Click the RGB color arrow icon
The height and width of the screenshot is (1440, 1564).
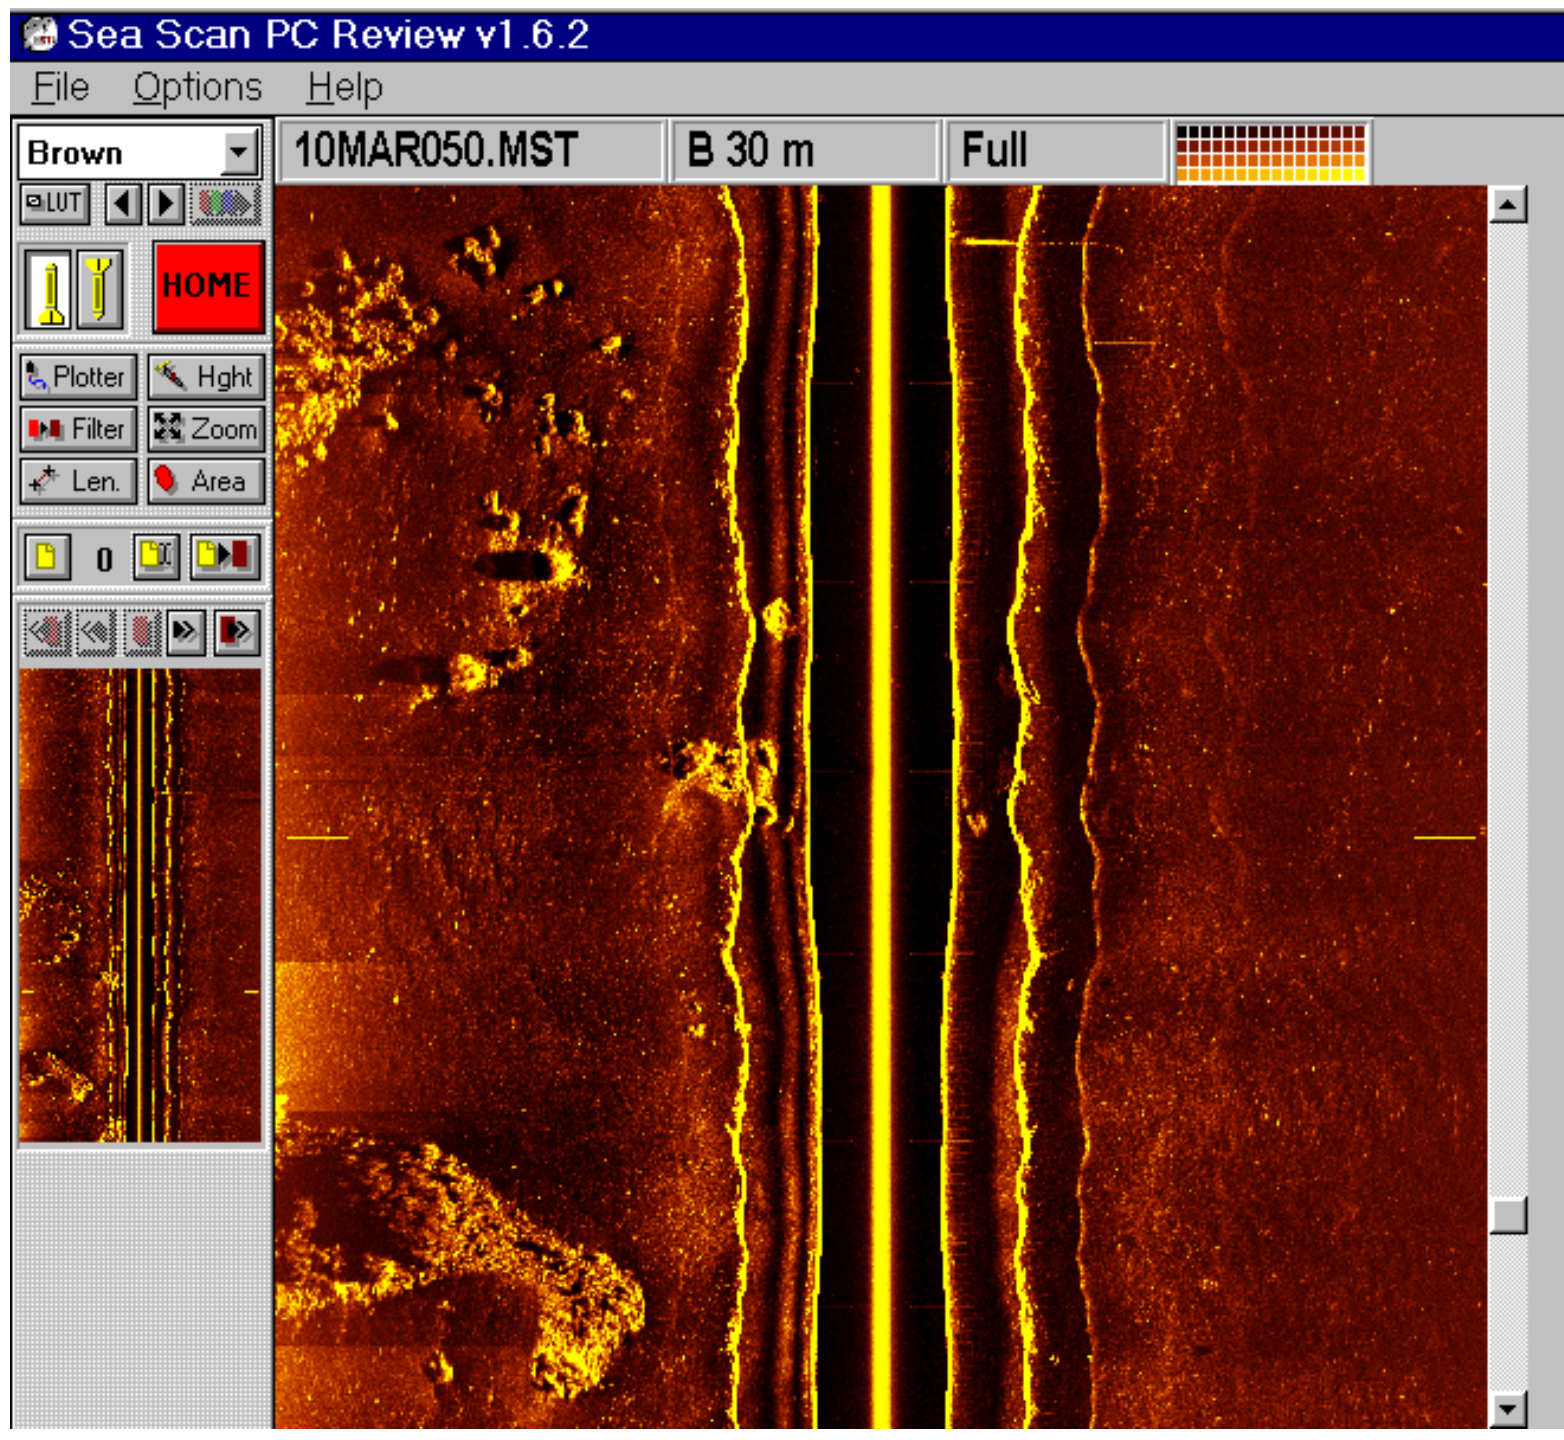coord(226,204)
